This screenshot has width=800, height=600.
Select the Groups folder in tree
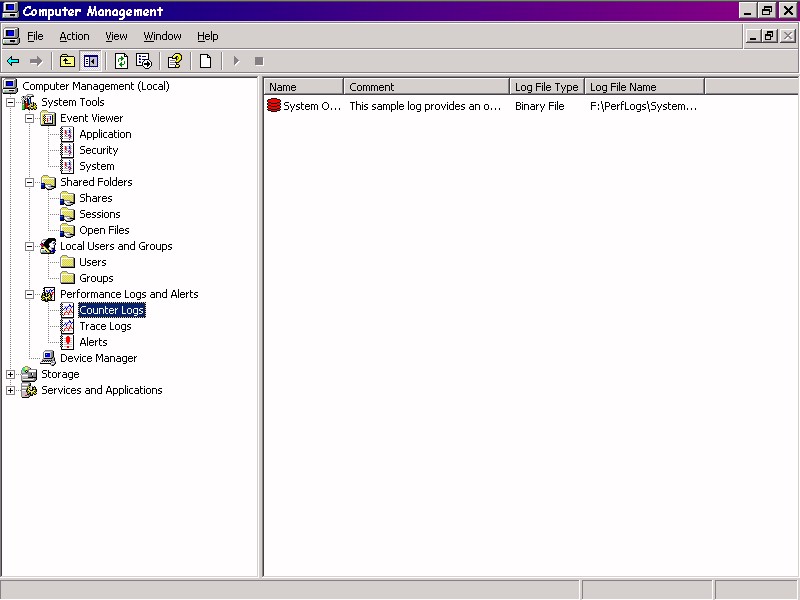96,278
